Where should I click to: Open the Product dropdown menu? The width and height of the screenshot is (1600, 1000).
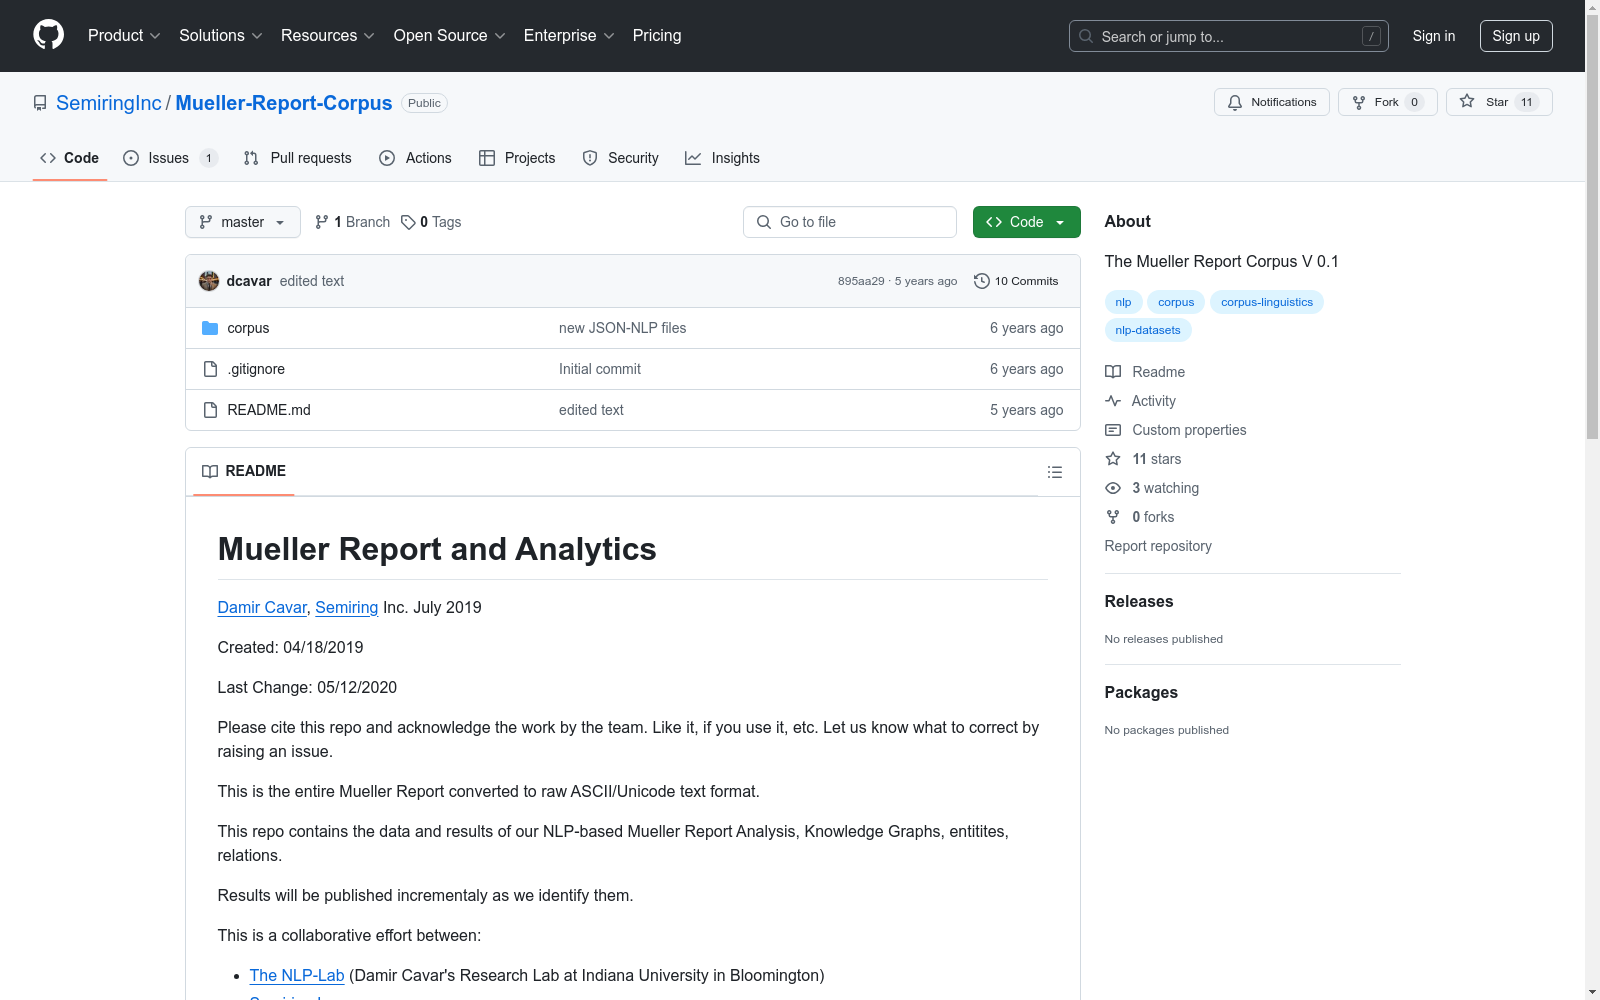124,36
